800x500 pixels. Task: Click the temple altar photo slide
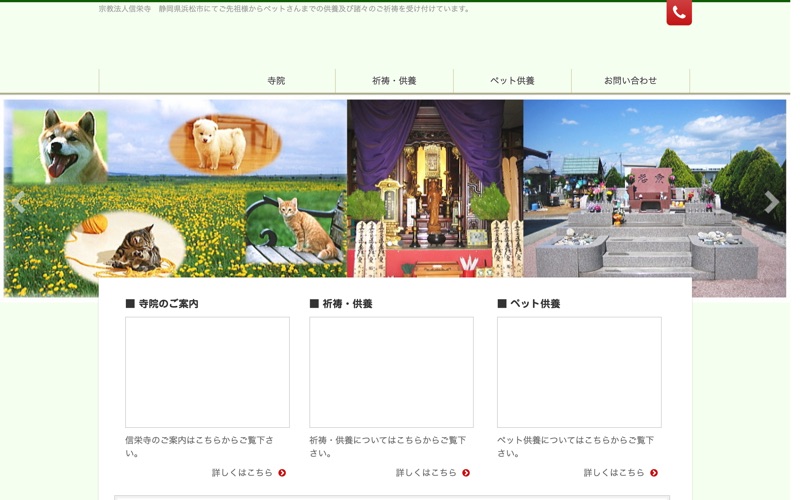point(435,189)
